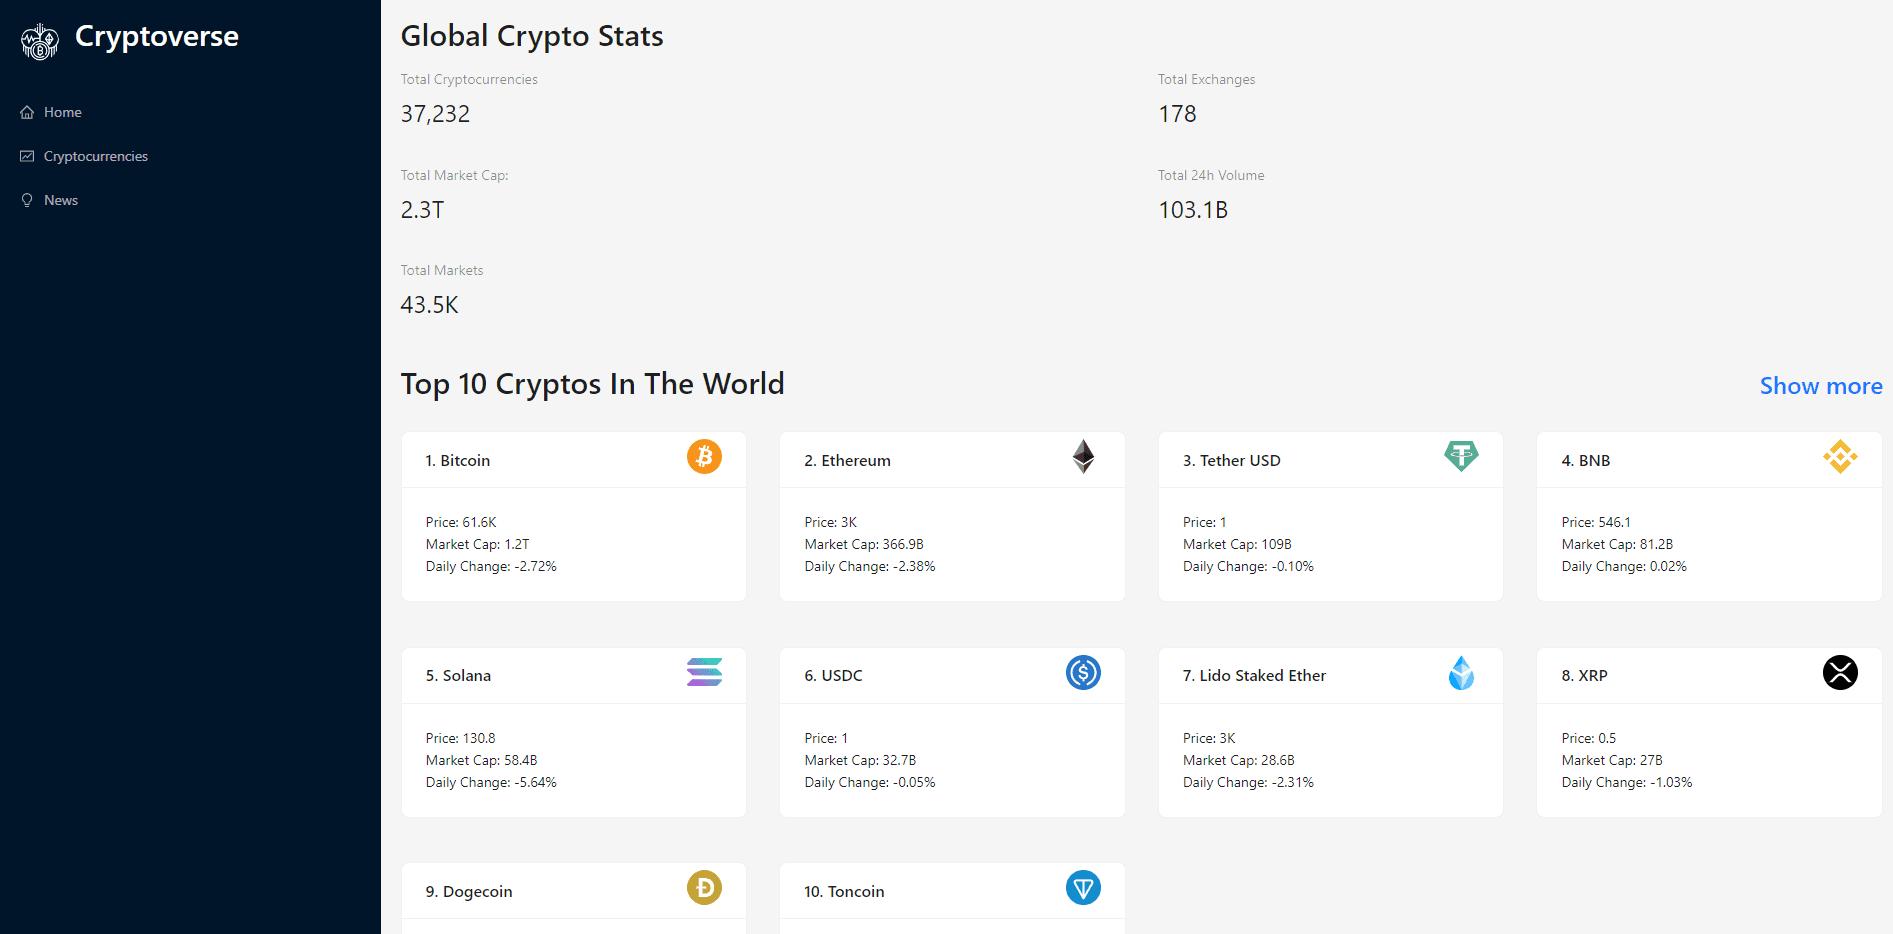Click the Cryptoverse title link
This screenshot has height=934, width=1893.
coord(157,37)
